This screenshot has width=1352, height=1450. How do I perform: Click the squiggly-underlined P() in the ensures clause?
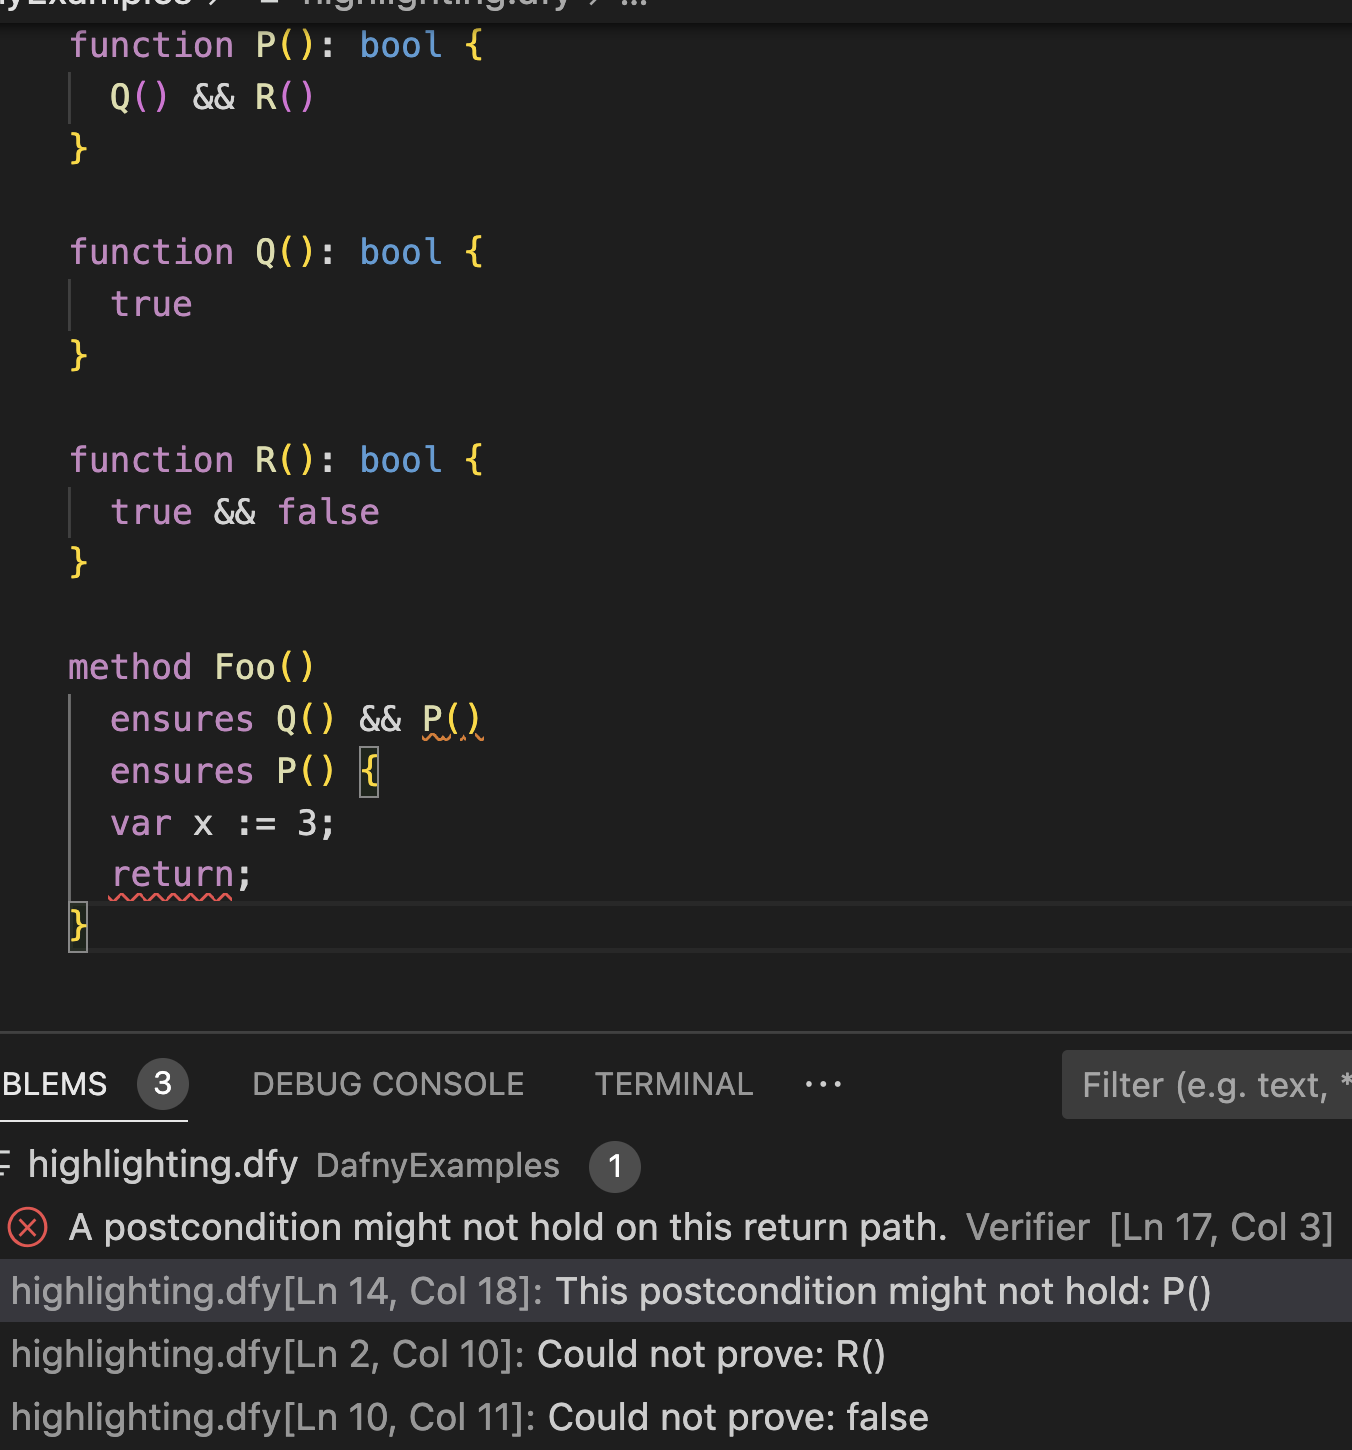[x=452, y=718]
